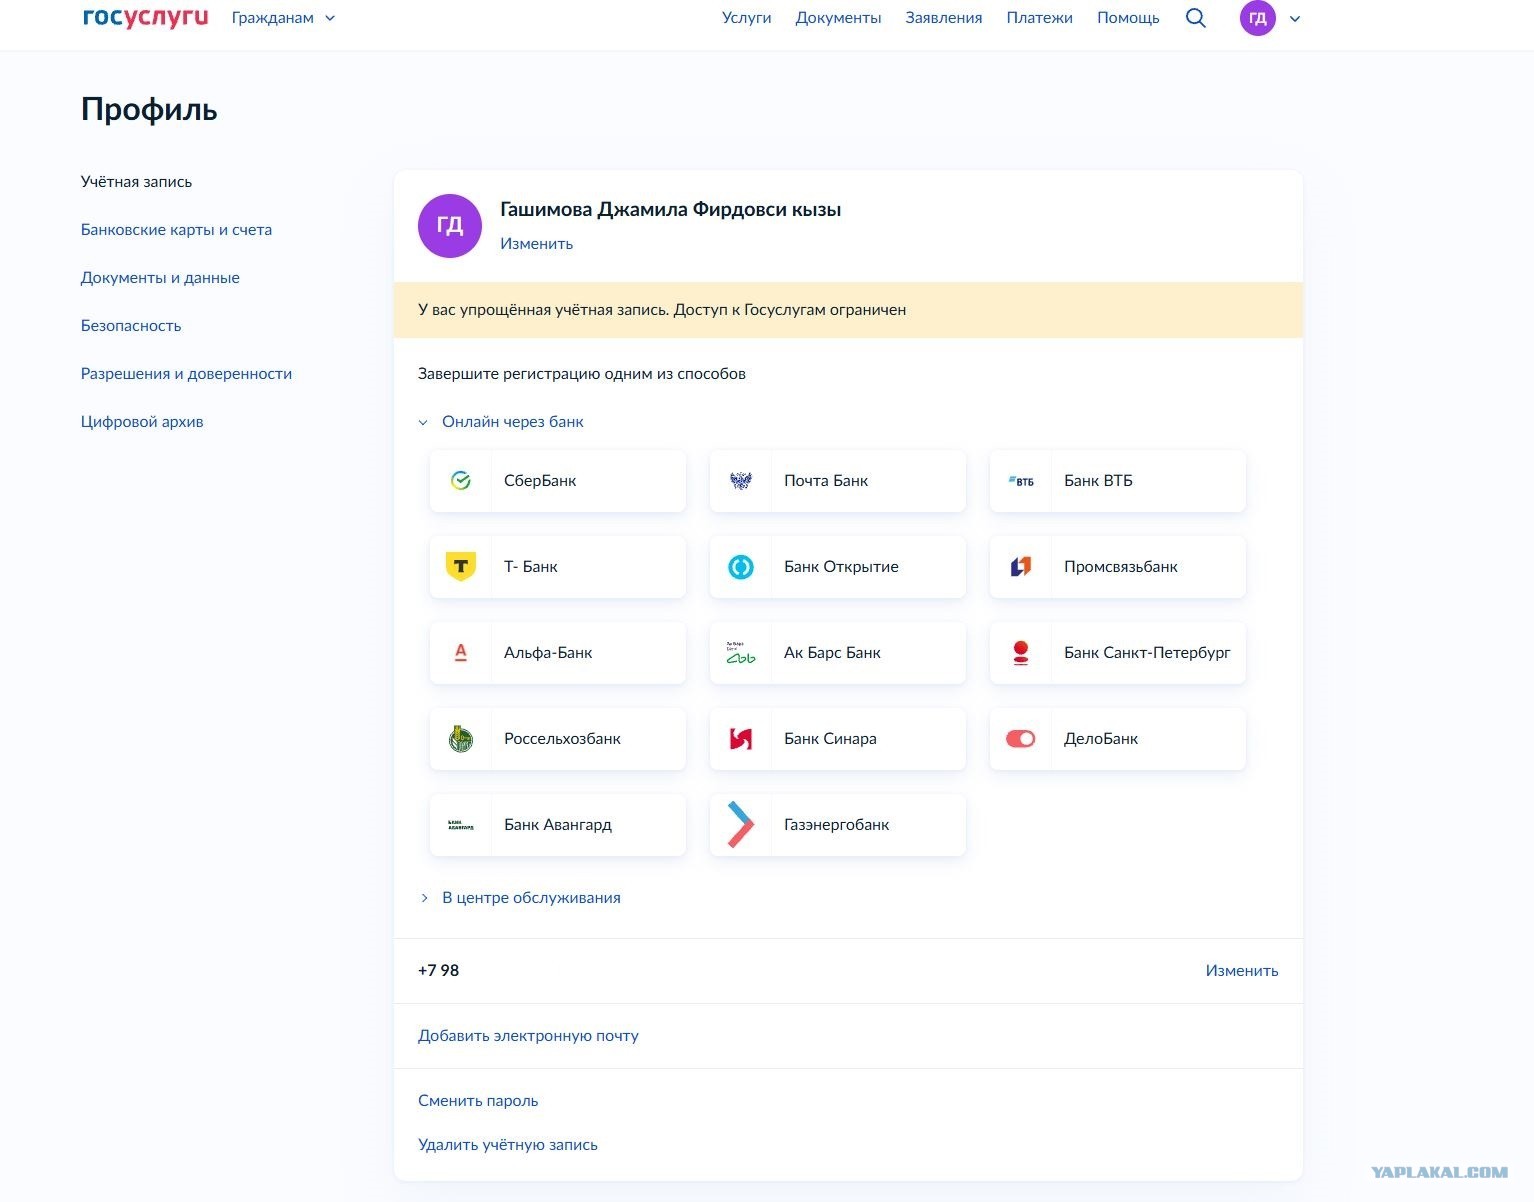Image resolution: width=1534 pixels, height=1202 pixels.
Task: Open Разрешения и доверенности section
Action: 186,374
